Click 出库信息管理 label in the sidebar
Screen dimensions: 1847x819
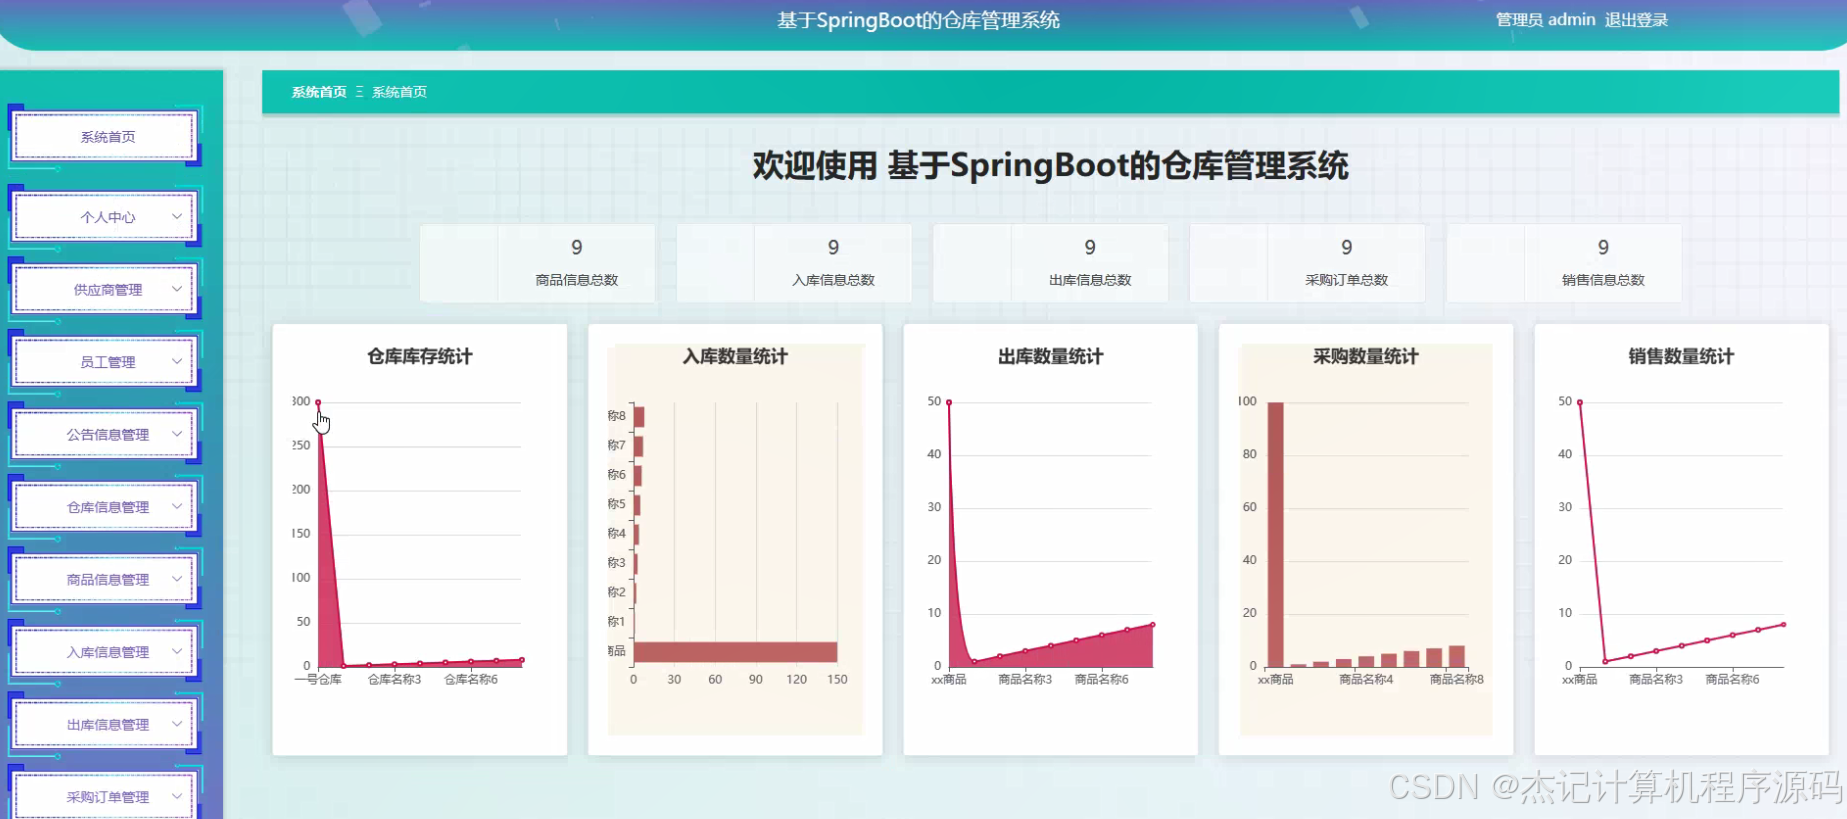coord(108,725)
